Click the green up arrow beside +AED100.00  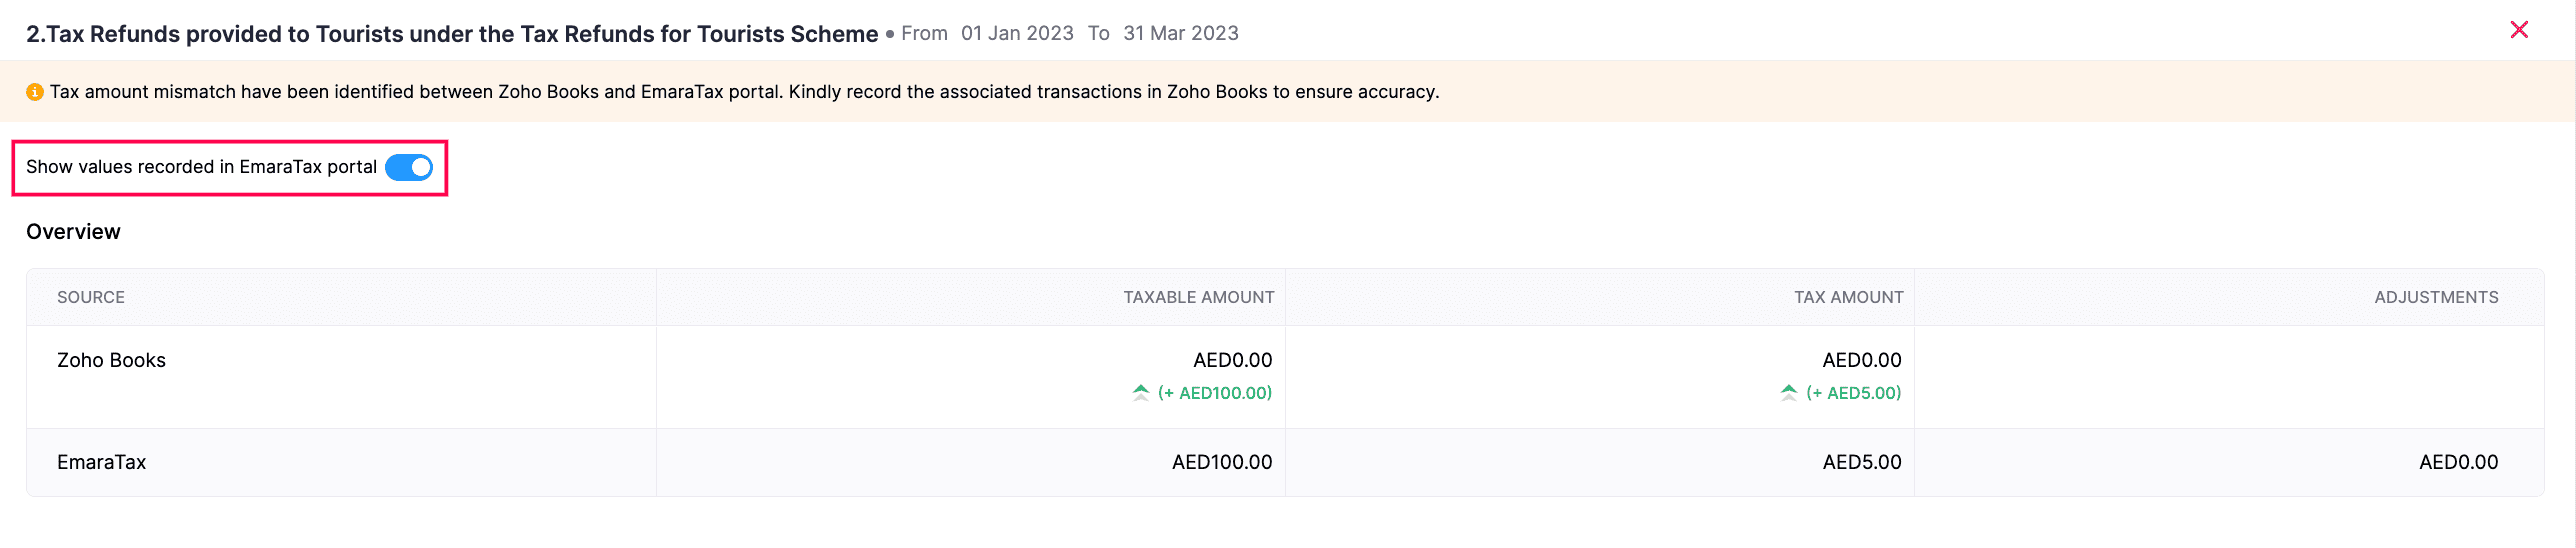point(1141,393)
